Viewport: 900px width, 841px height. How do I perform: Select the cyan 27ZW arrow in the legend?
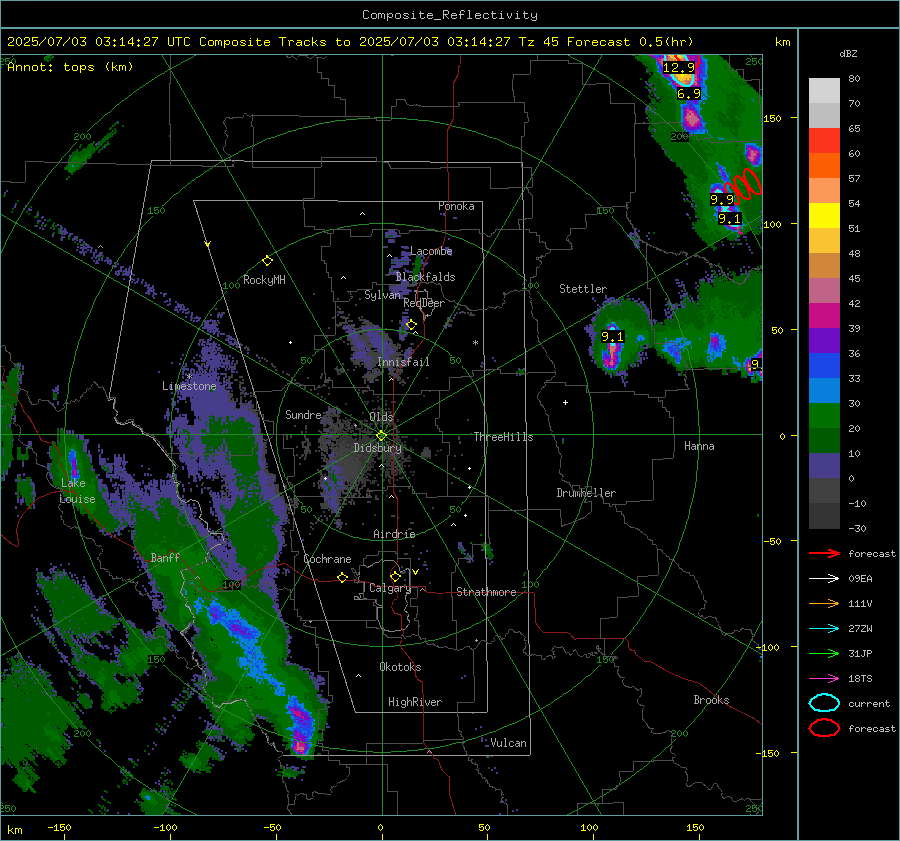pyautogui.click(x=824, y=629)
